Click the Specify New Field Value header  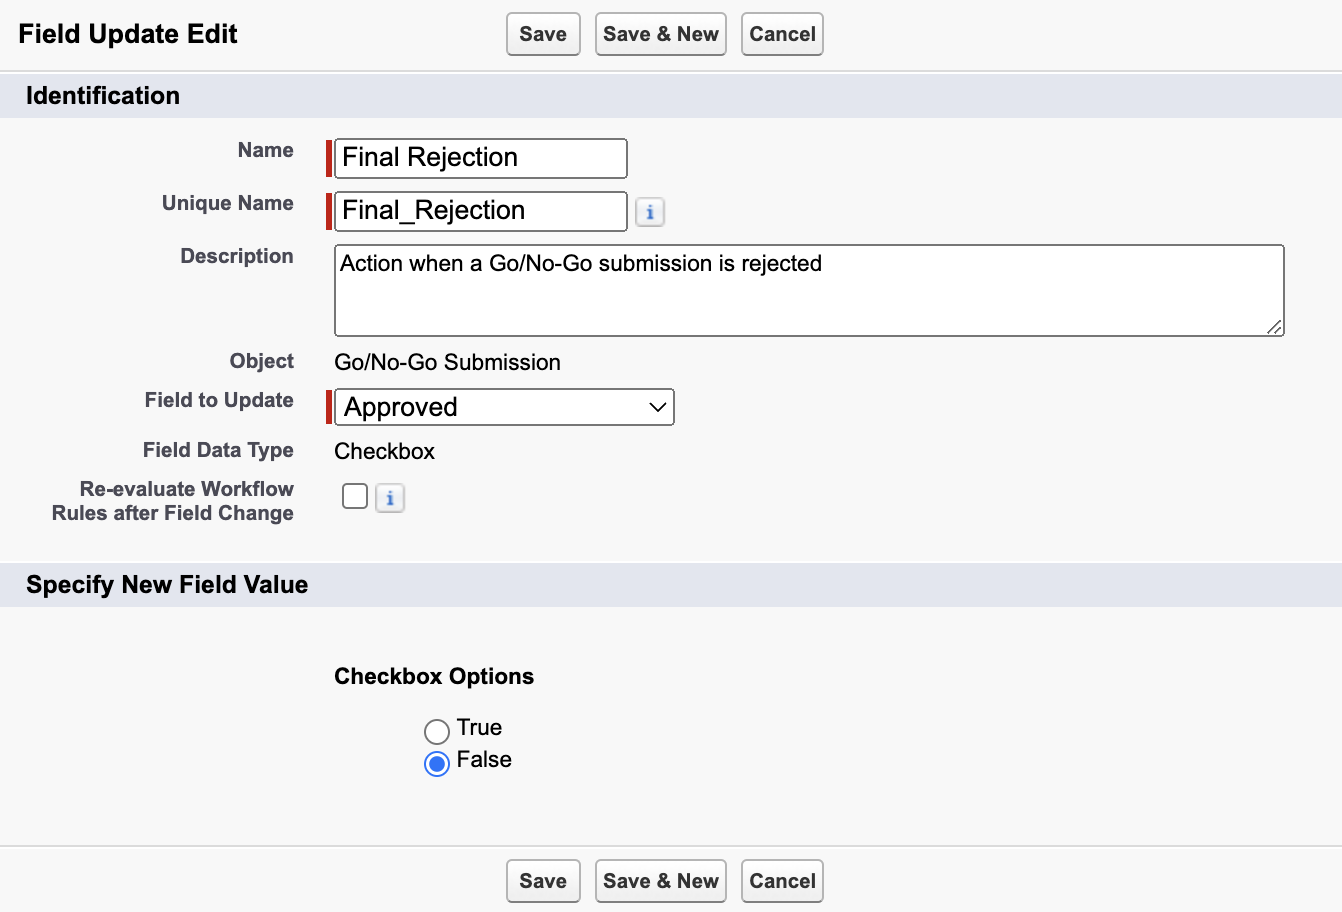click(167, 585)
